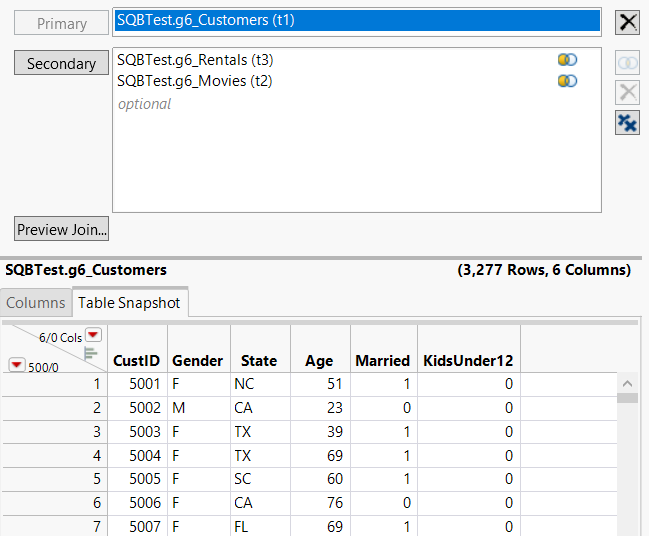Click the CustID column header
This screenshot has width=649, height=536.
coord(137,360)
